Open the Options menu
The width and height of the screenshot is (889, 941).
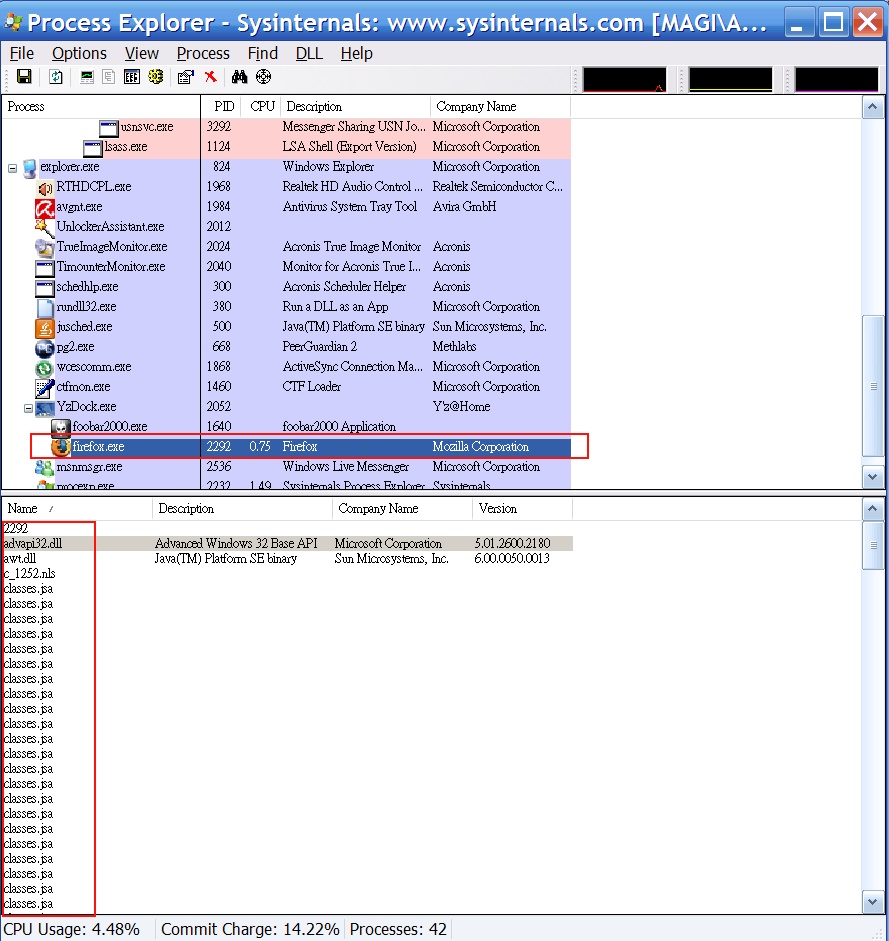click(79, 53)
